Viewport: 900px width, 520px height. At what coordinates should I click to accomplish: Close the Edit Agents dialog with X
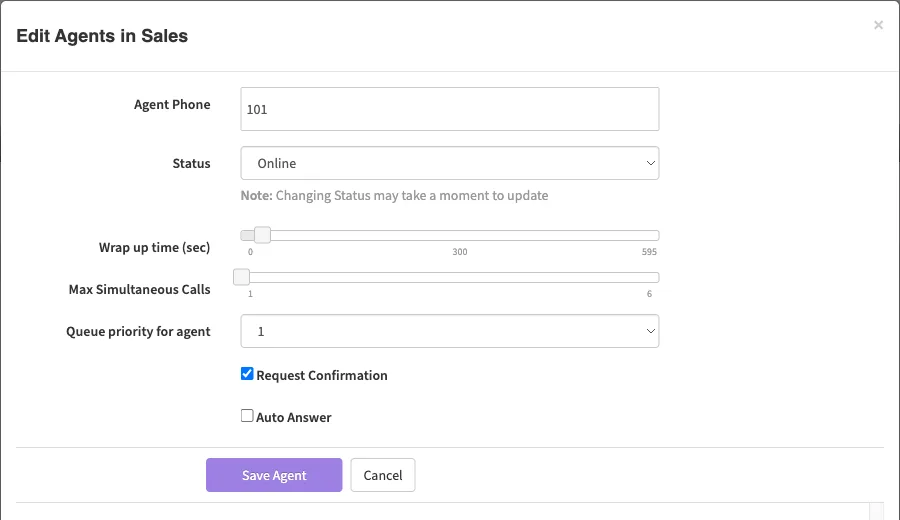(878, 25)
